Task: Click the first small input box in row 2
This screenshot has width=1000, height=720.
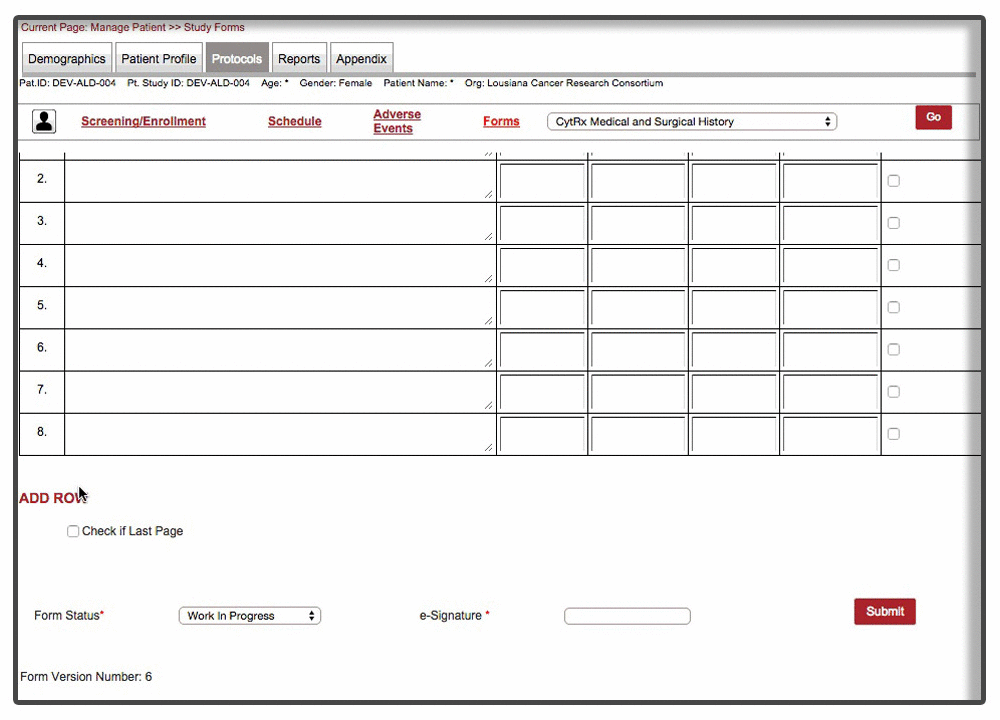Action: coord(542,182)
